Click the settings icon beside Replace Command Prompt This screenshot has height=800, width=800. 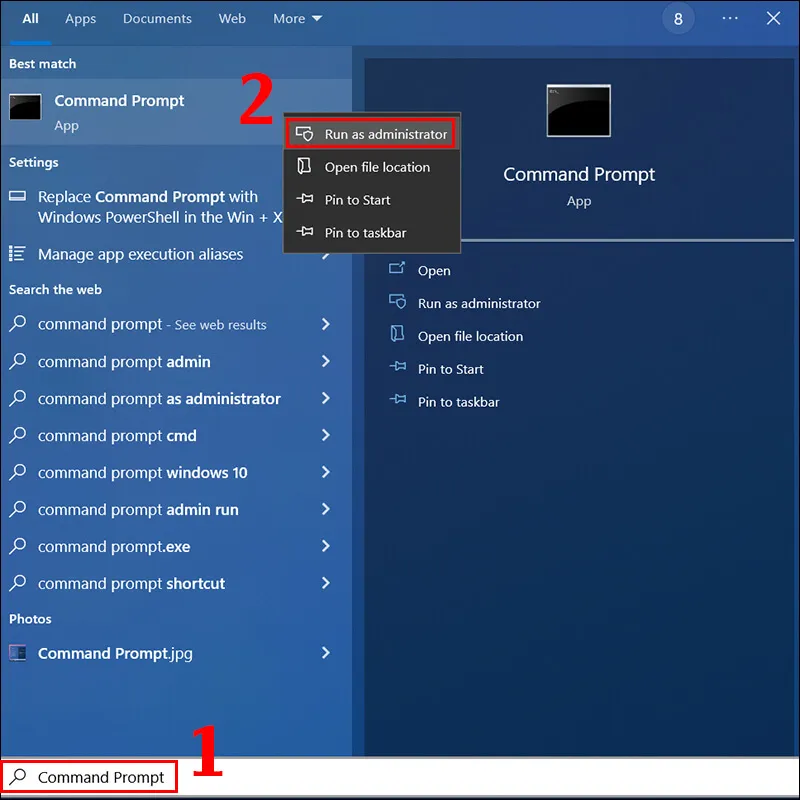click(17, 196)
